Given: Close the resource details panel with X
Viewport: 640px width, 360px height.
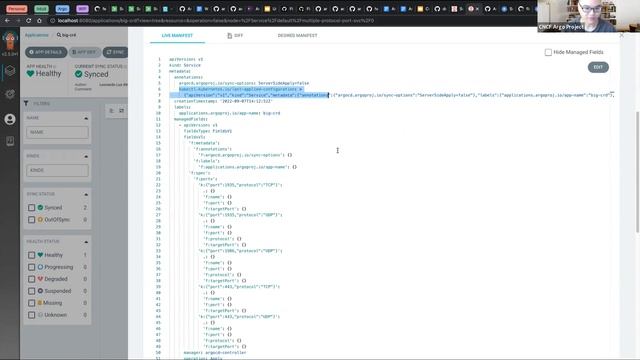Looking at the screenshot, I should 622,36.
